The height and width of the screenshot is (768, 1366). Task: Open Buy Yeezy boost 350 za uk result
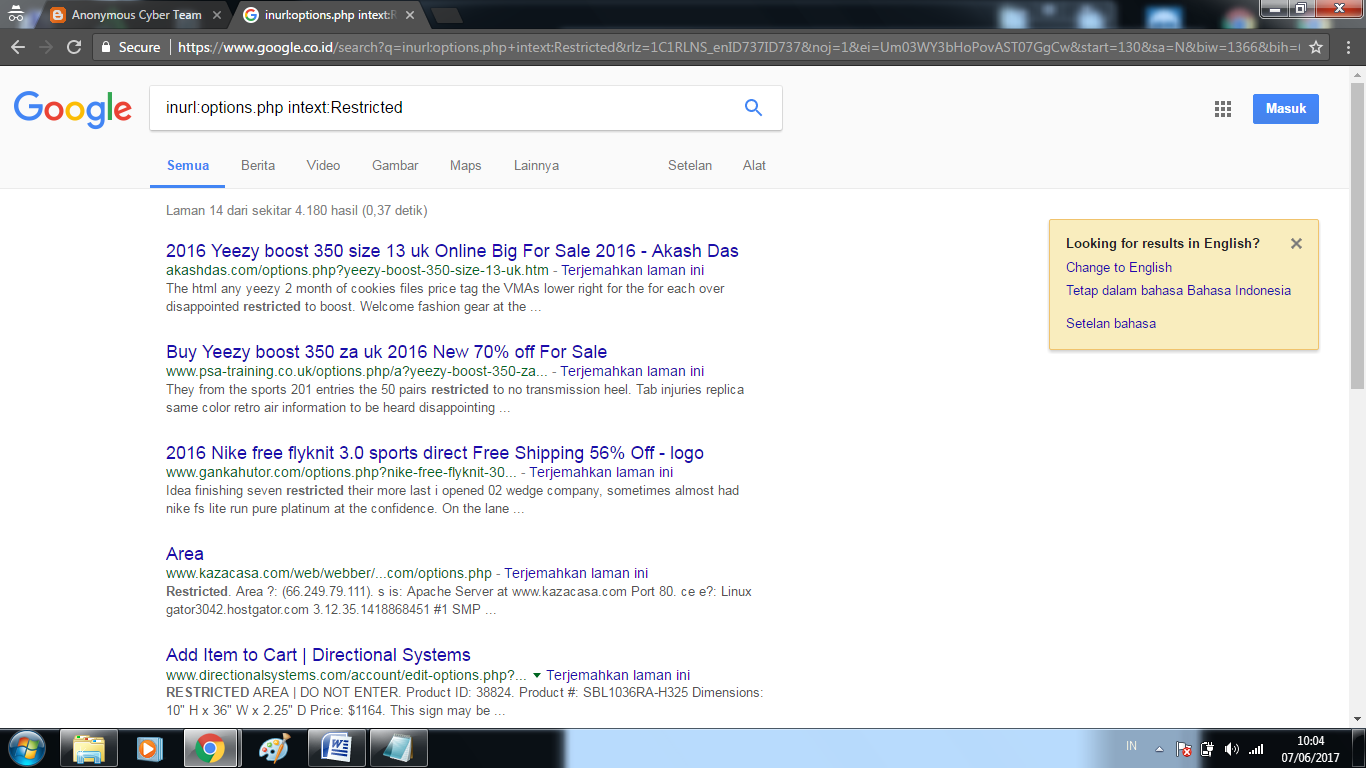coord(386,352)
